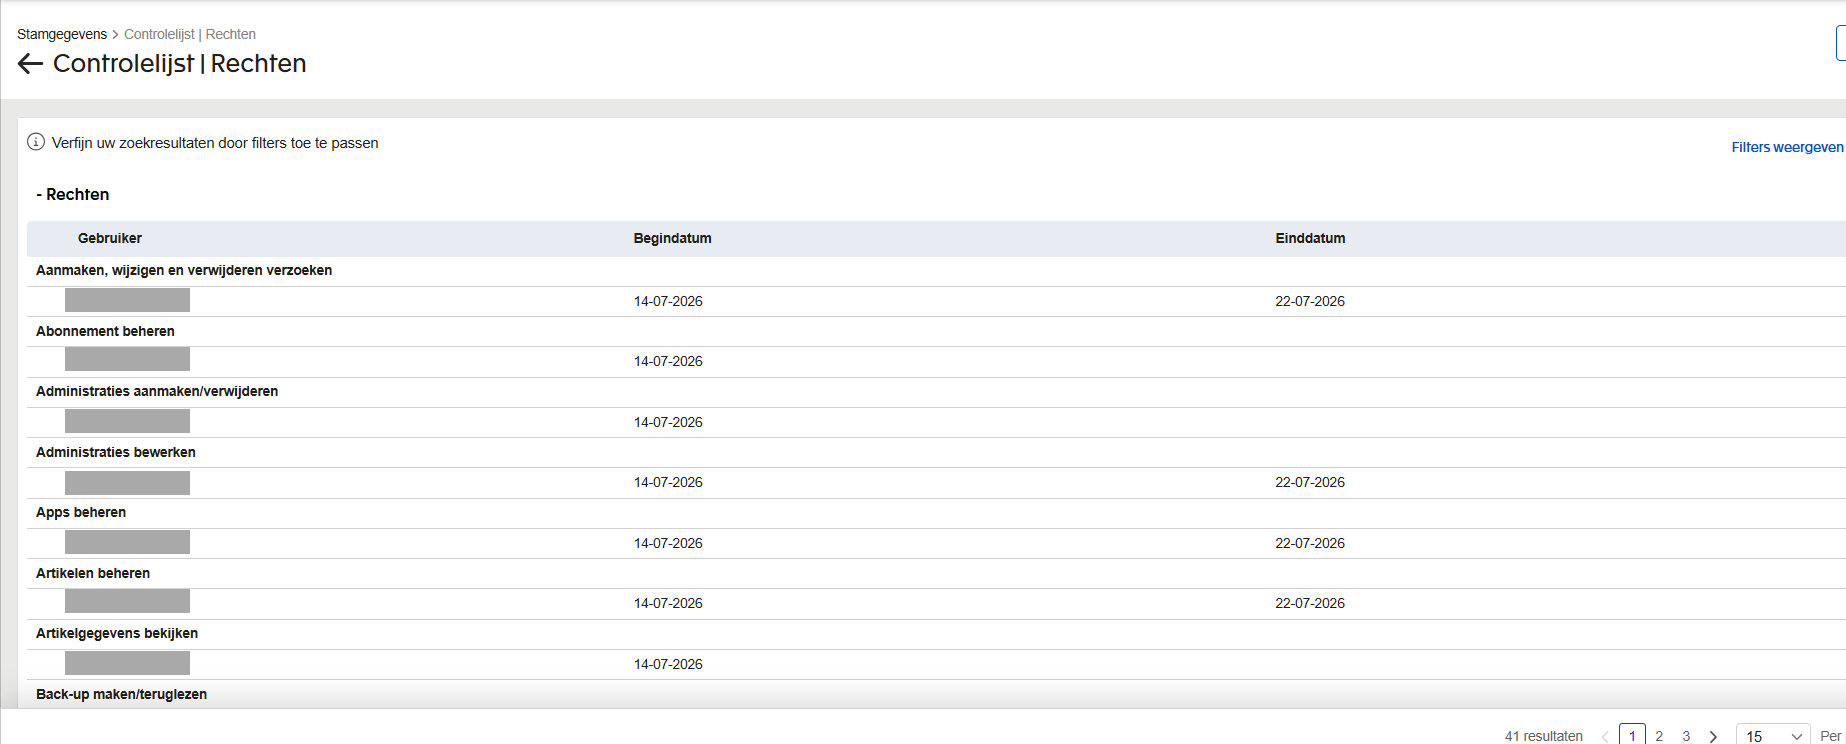Click the Einddatum column header
The image size is (1846, 744).
coord(1310,238)
